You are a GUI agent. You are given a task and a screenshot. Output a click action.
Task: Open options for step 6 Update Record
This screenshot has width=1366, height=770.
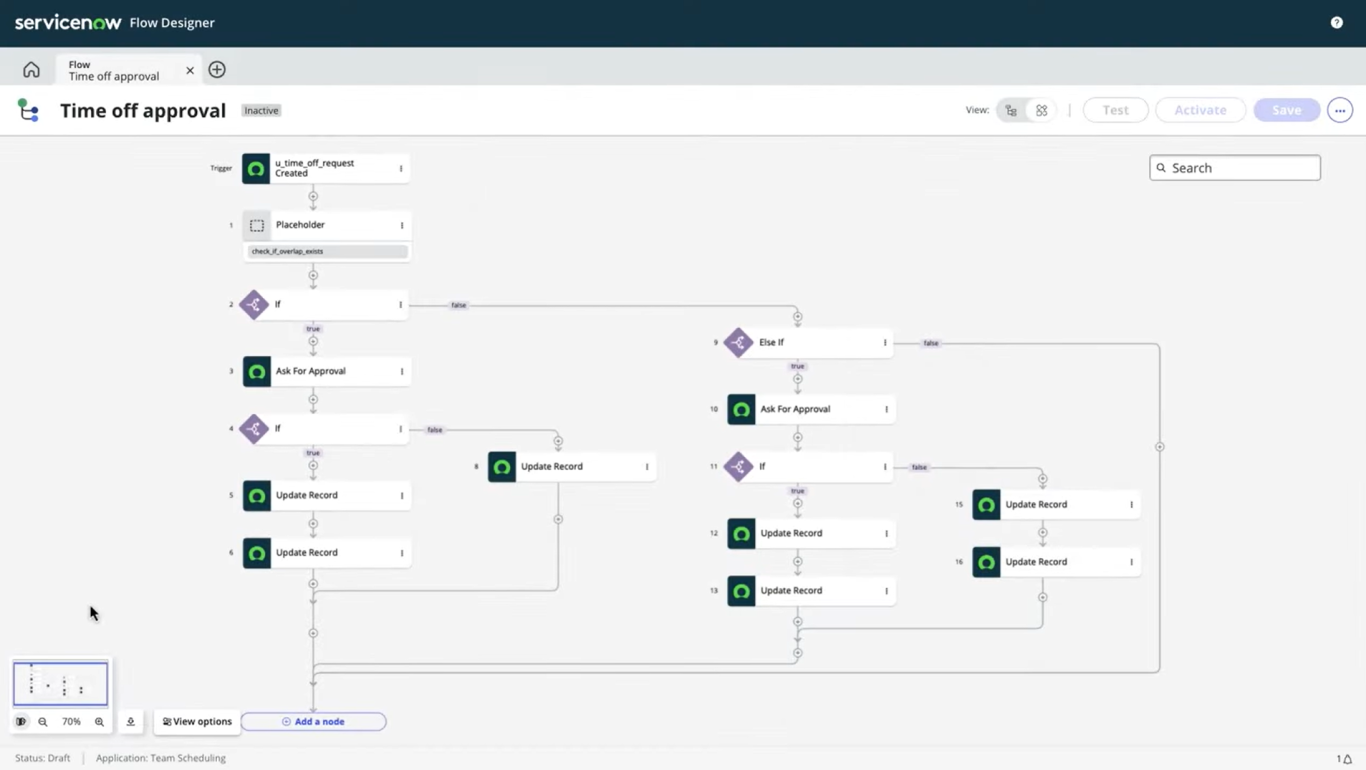[x=402, y=553]
